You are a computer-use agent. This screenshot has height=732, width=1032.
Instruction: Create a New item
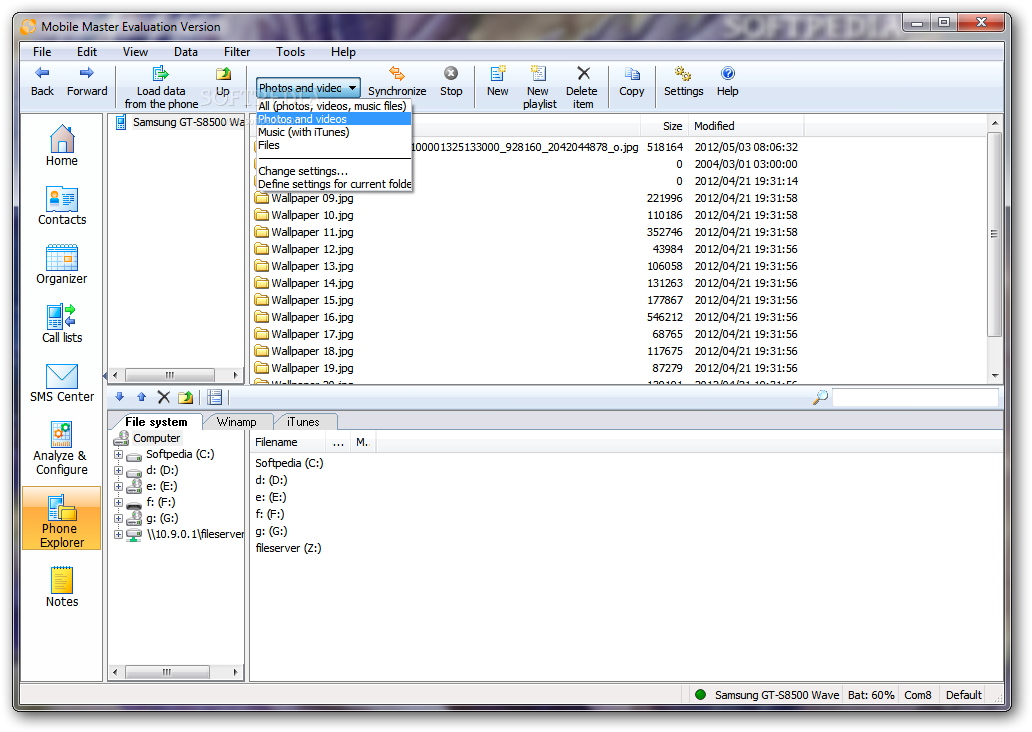498,81
